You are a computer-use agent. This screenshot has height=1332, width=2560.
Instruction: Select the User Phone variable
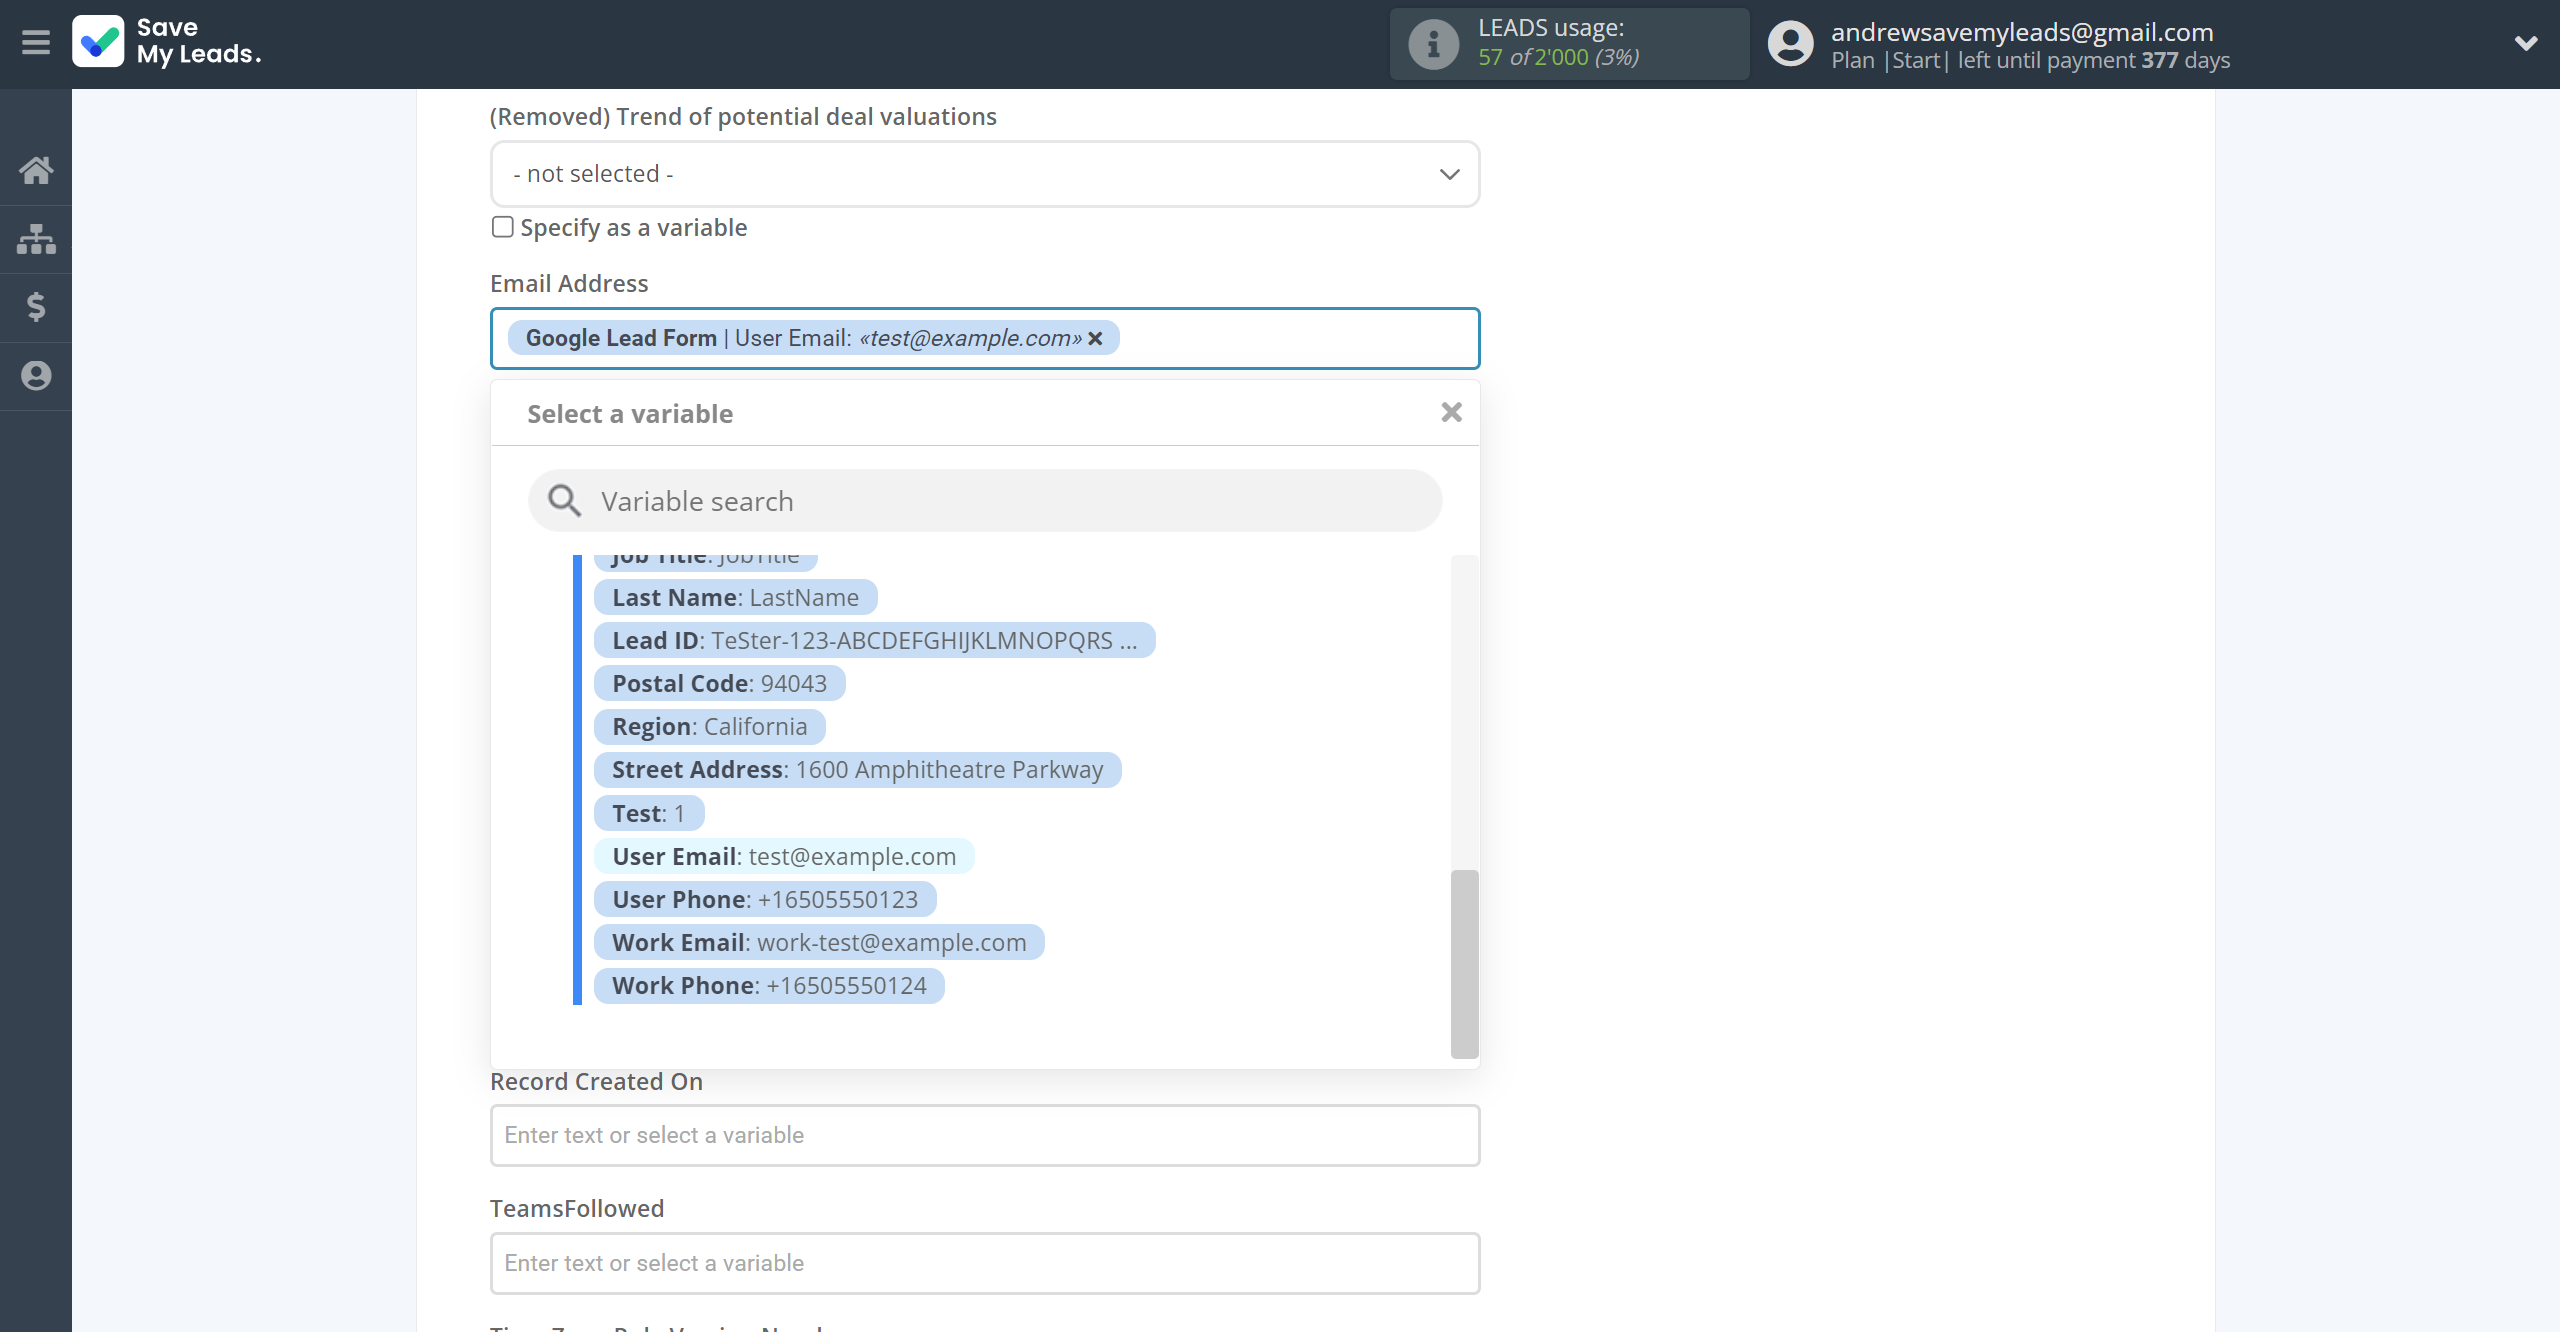coord(766,900)
